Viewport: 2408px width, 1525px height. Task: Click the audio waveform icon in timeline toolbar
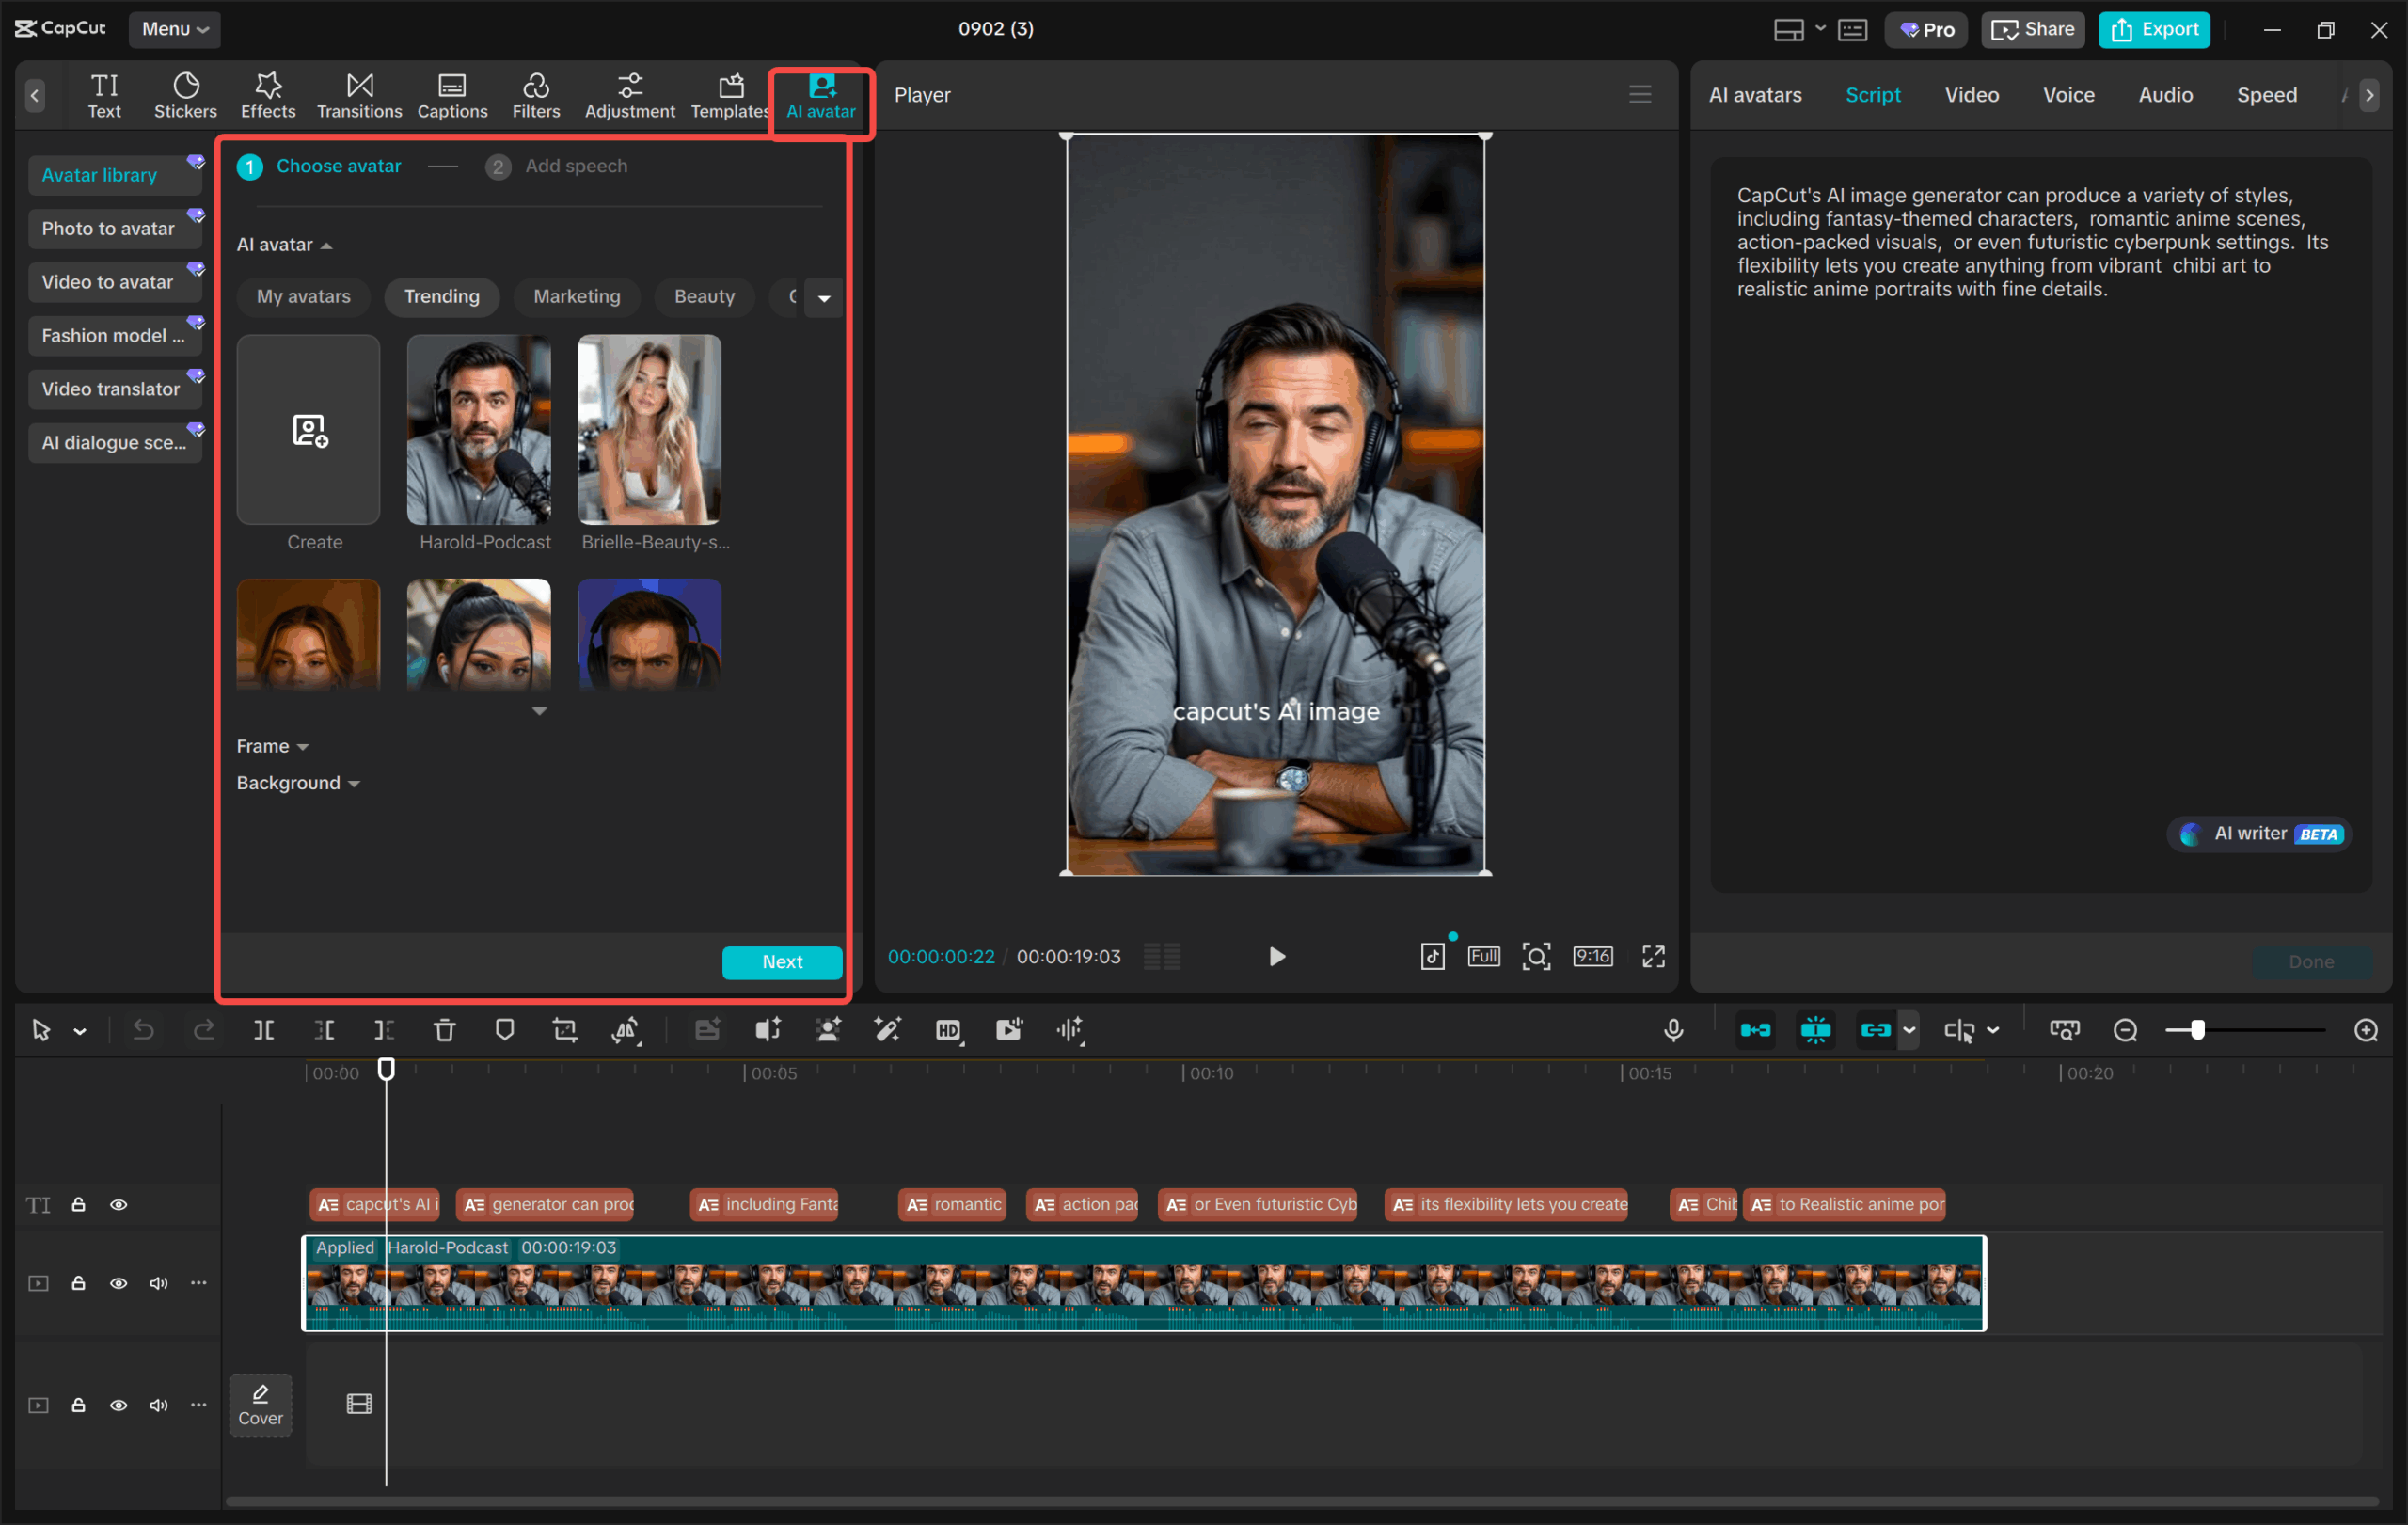pyautogui.click(x=1070, y=1030)
